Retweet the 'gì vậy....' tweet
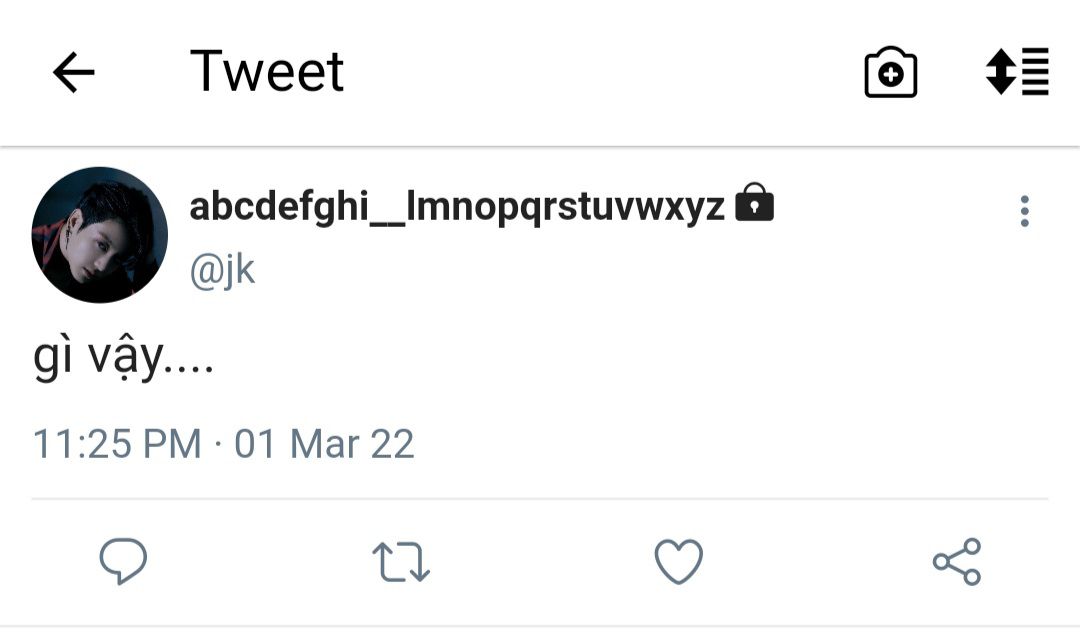 point(401,562)
